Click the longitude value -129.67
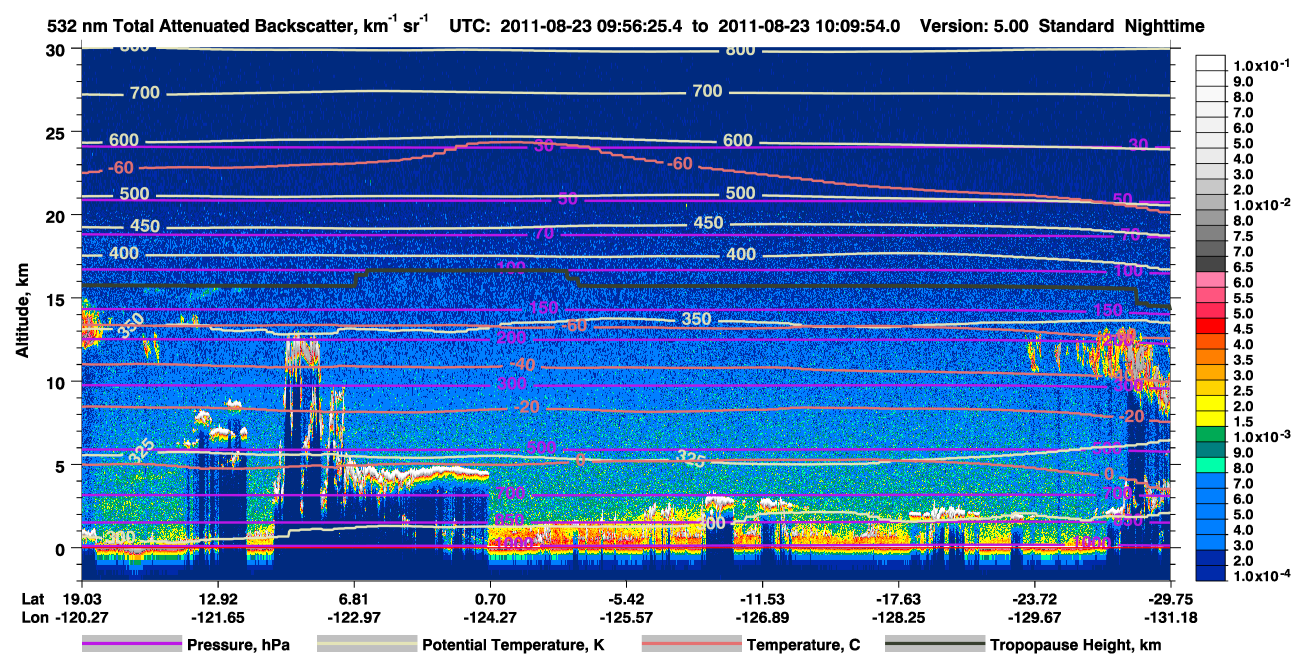Screen dimensions: 1300x667 [x=1034, y=616]
